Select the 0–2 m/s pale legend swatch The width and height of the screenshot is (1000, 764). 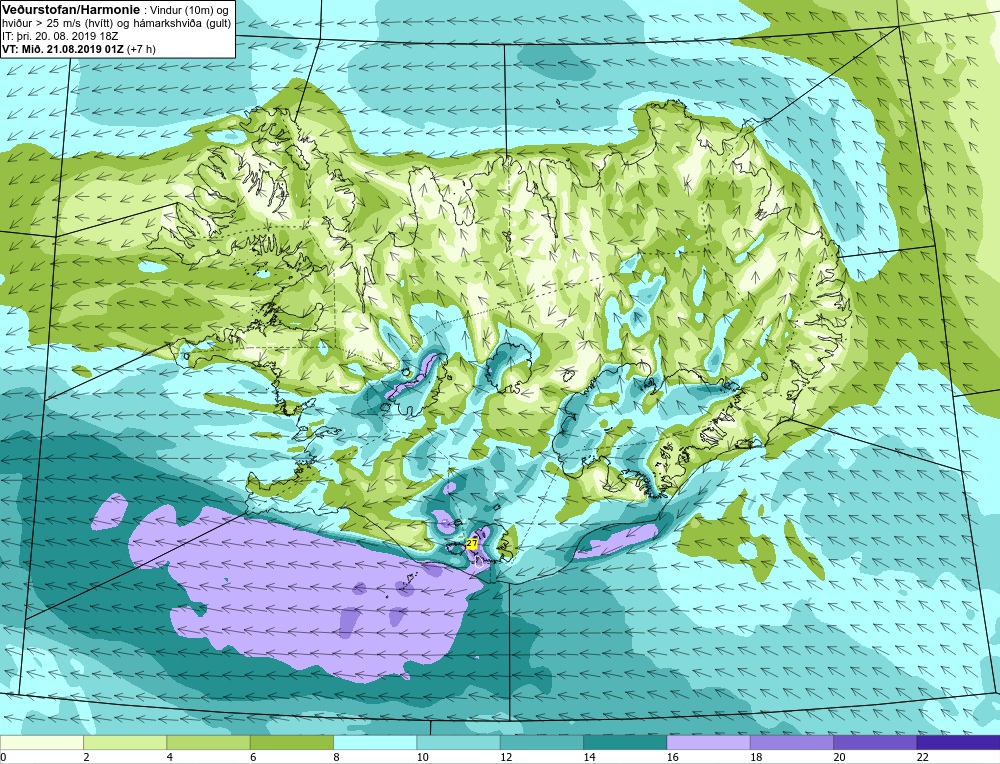coord(41,742)
